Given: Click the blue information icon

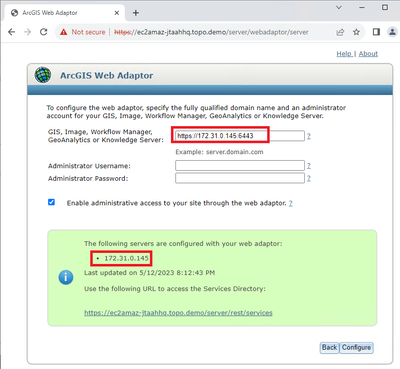Looking at the screenshot, I should pos(66,277).
